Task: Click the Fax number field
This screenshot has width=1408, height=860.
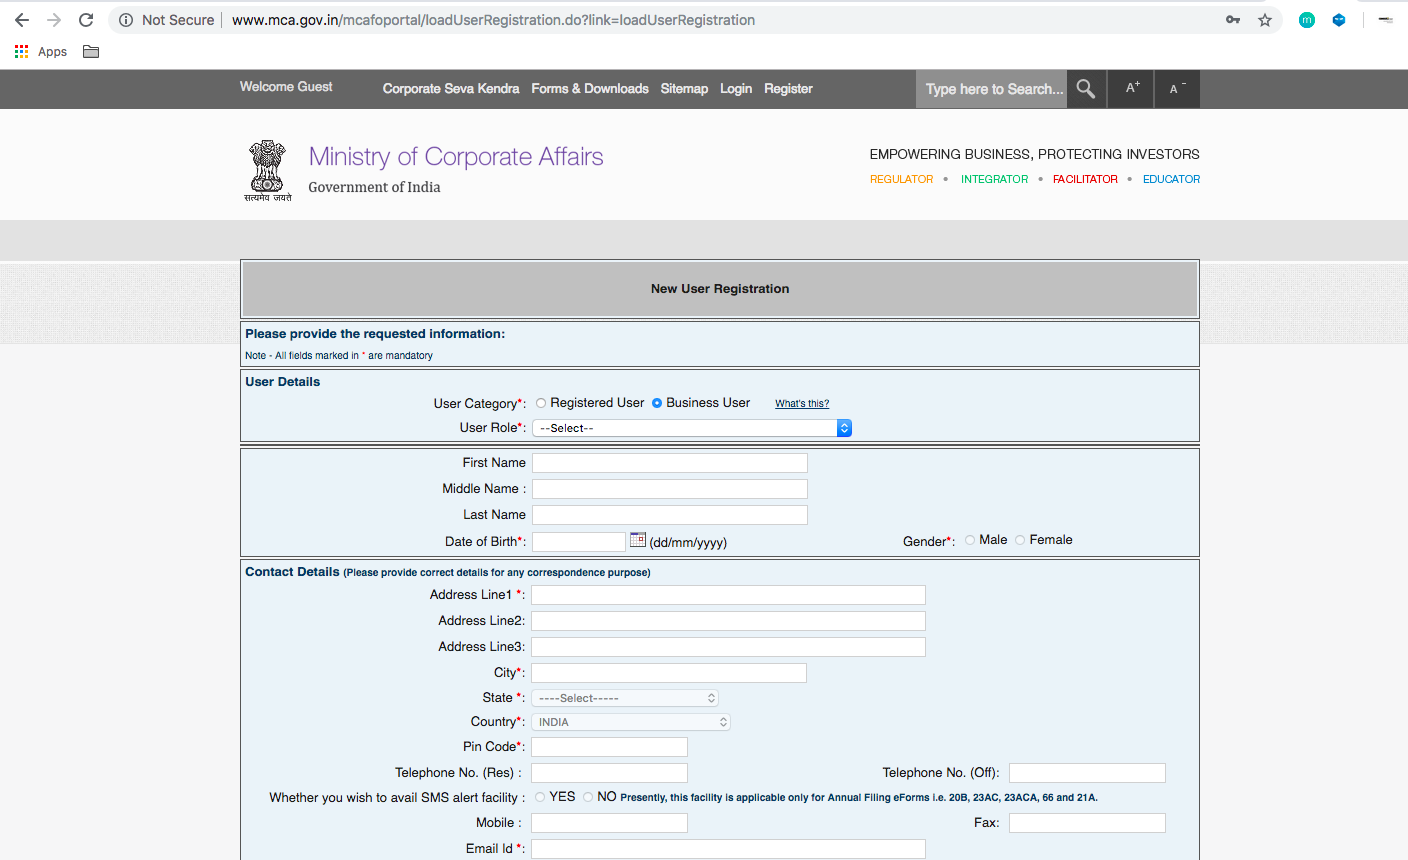Action: pos(1087,823)
